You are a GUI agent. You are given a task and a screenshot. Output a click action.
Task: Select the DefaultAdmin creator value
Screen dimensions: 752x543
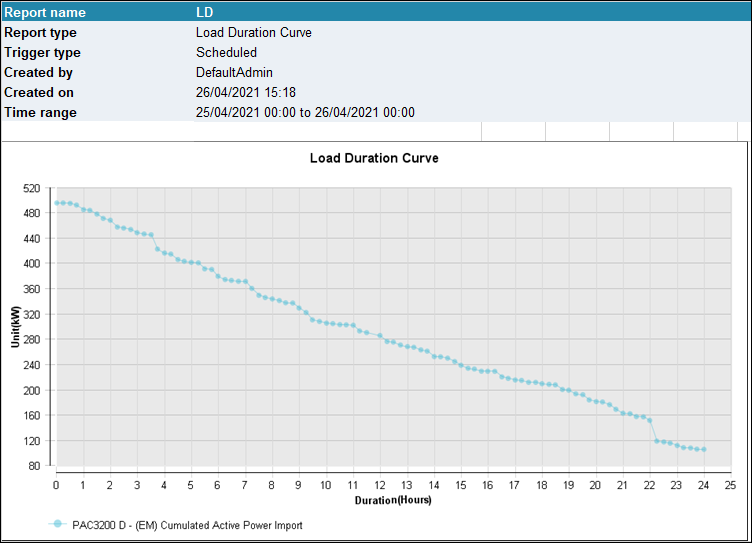234,73
